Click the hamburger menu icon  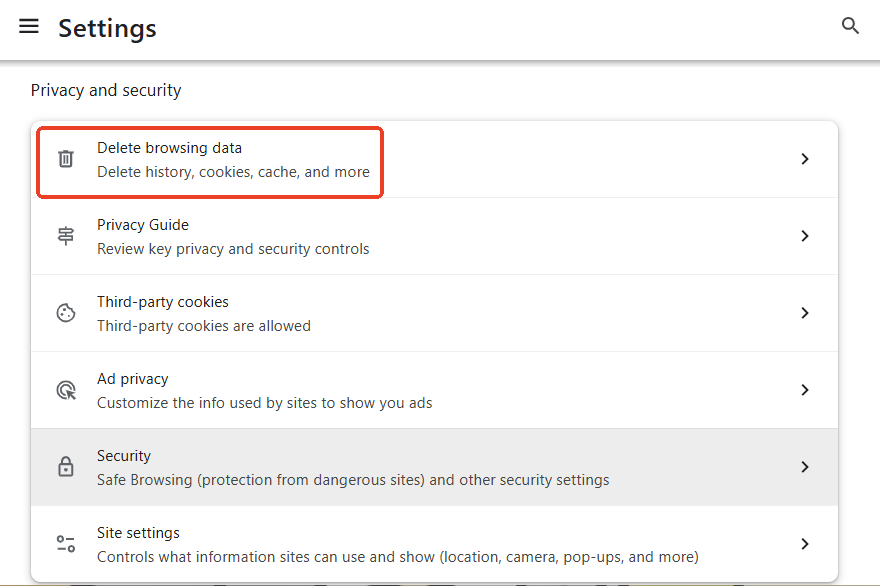pos(29,27)
